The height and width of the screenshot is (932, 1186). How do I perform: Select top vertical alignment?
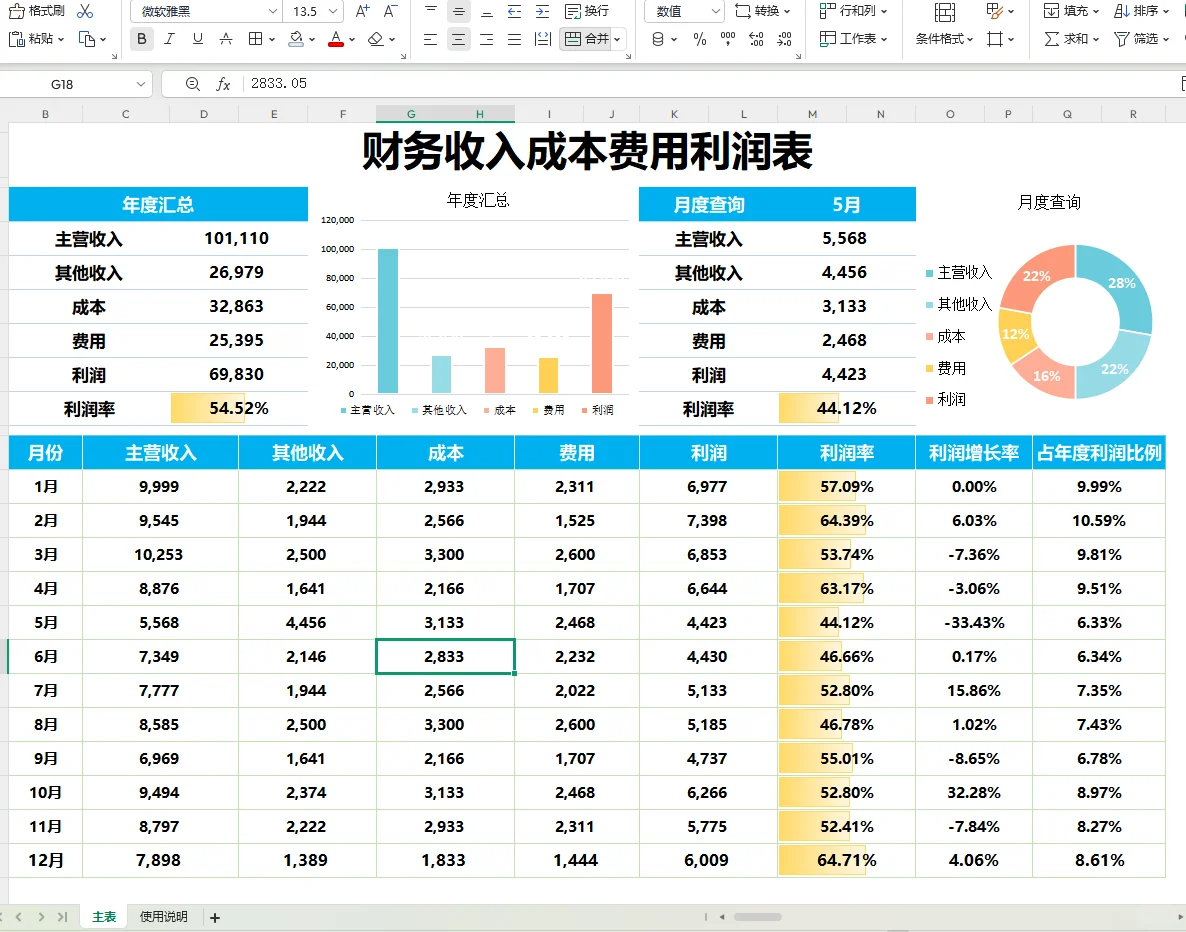(x=430, y=11)
